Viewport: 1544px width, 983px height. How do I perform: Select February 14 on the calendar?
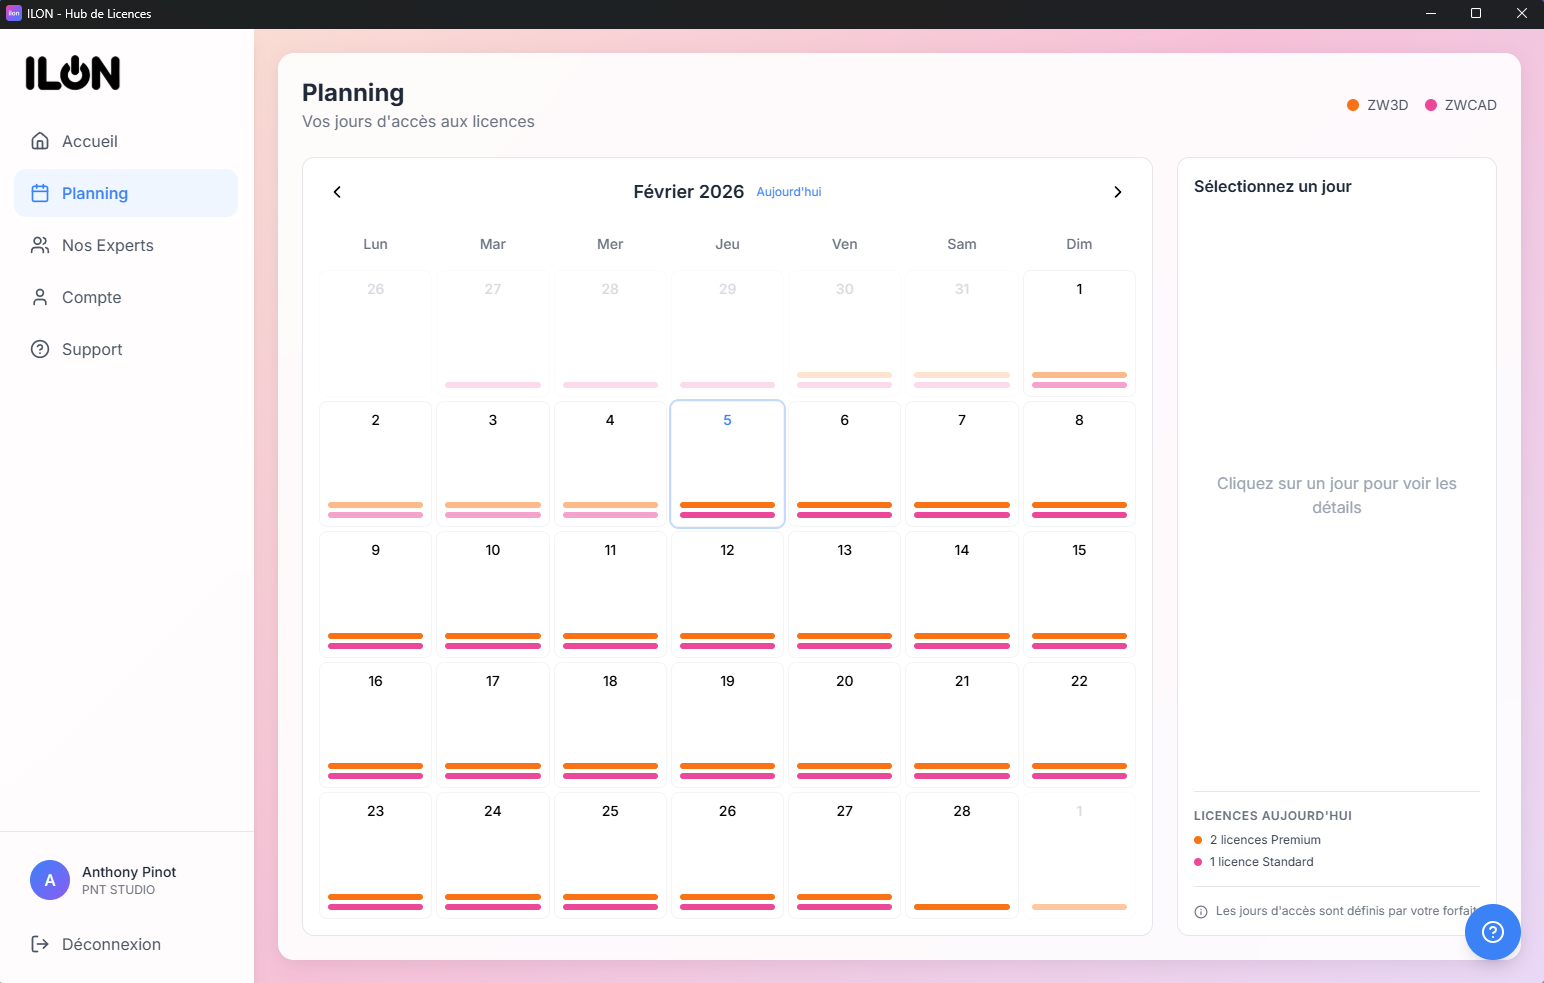[x=961, y=594]
